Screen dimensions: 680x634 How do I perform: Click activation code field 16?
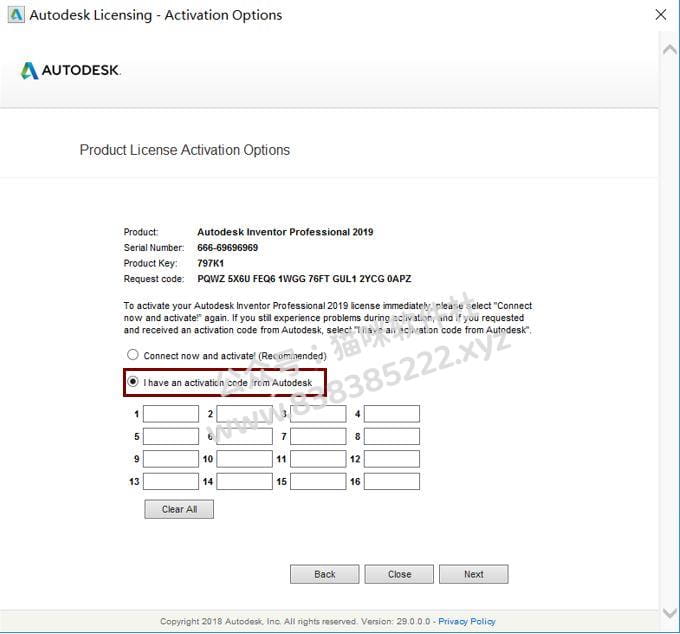392,481
